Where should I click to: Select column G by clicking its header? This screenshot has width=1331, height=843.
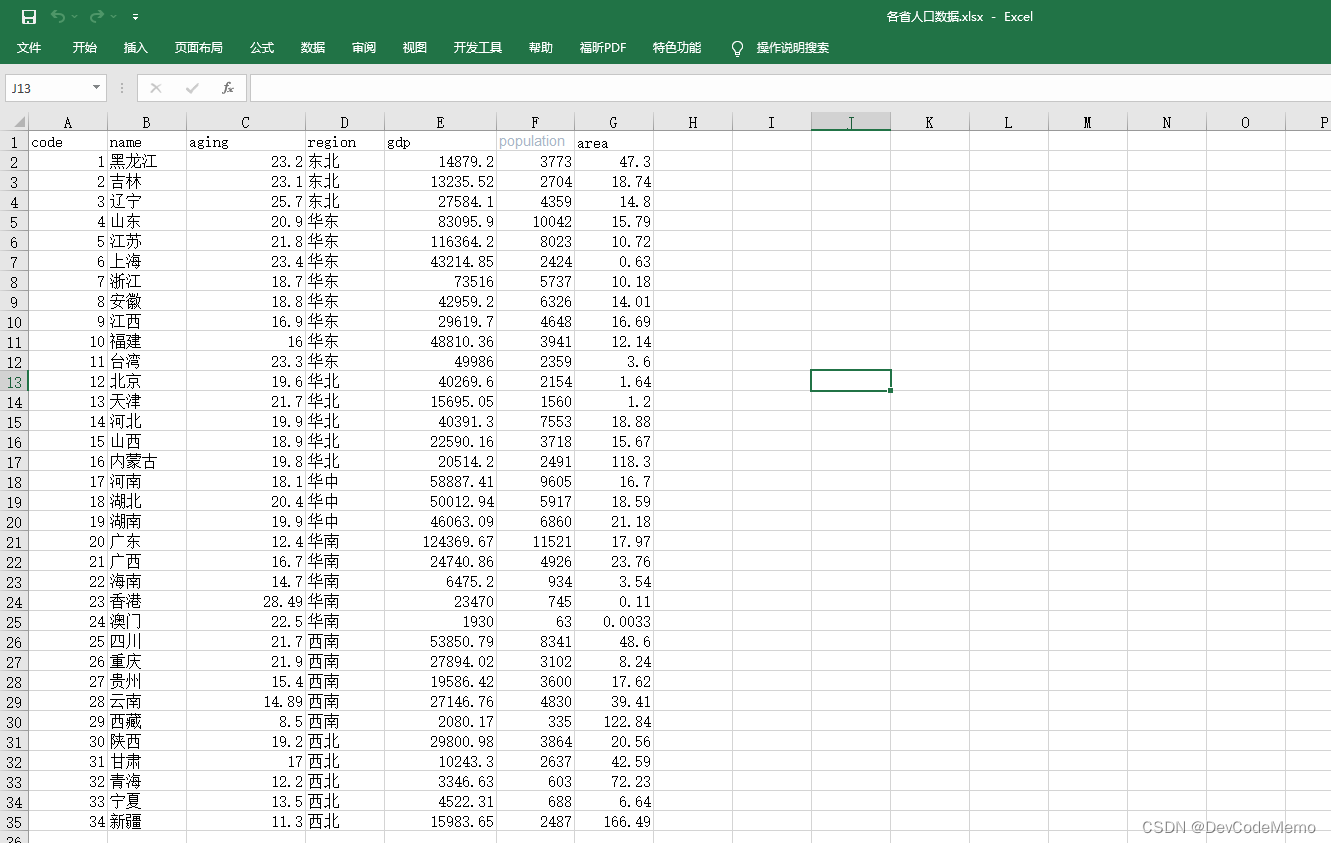(x=613, y=121)
